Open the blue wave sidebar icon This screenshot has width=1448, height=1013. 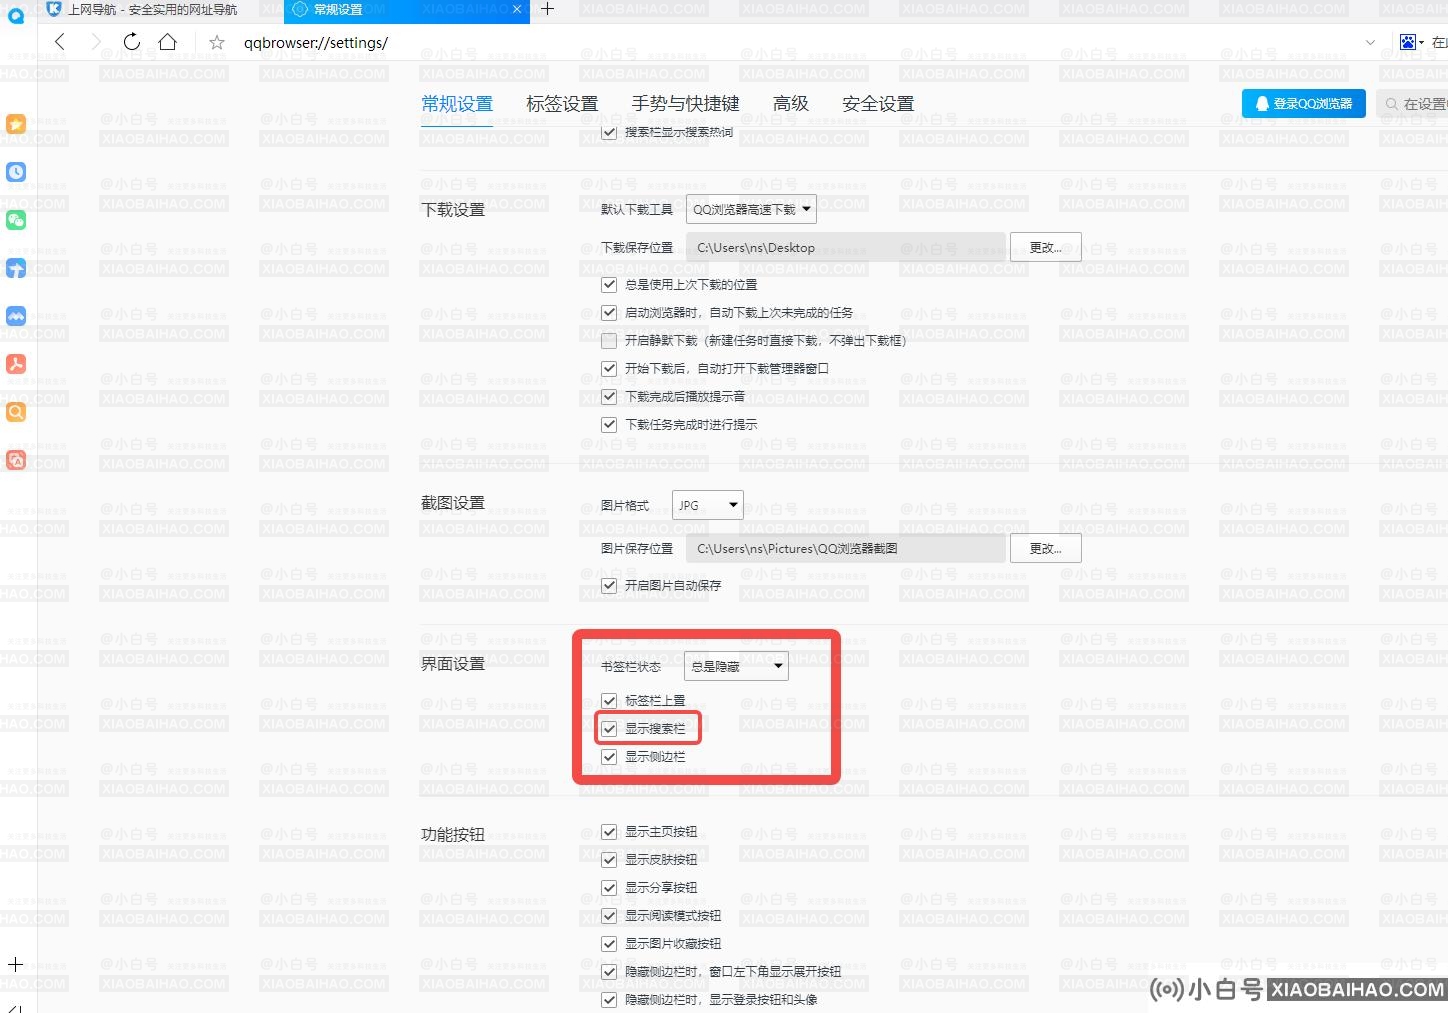tap(16, 316)
